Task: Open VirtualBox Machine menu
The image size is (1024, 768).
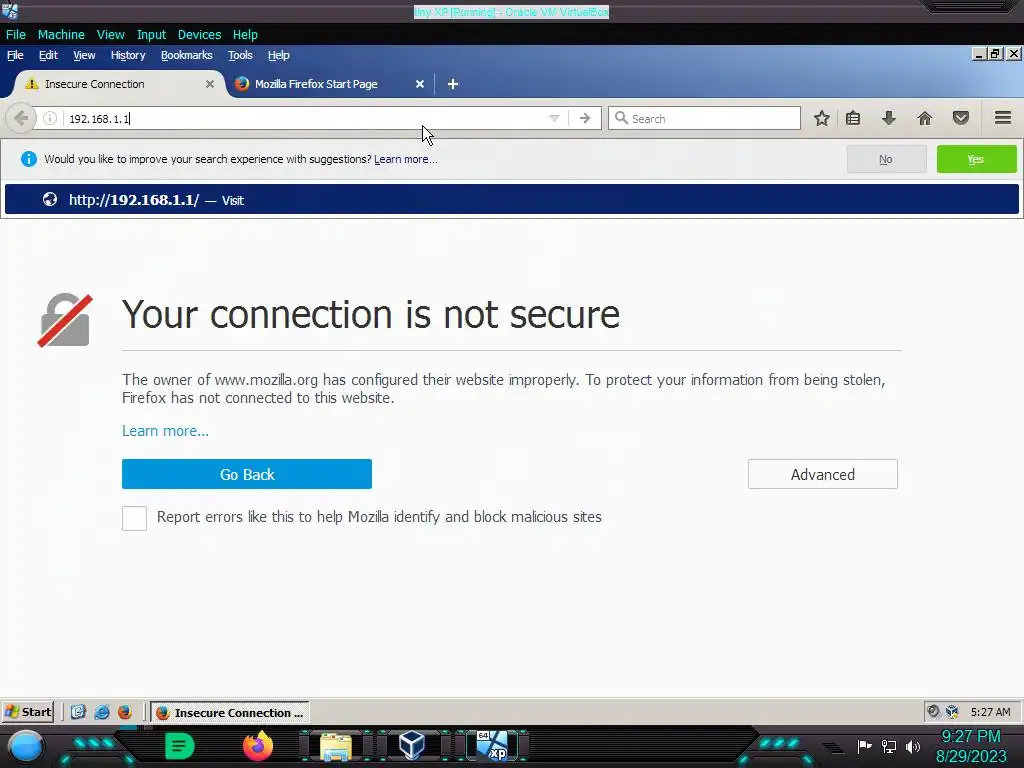Action: click(61, 35)
